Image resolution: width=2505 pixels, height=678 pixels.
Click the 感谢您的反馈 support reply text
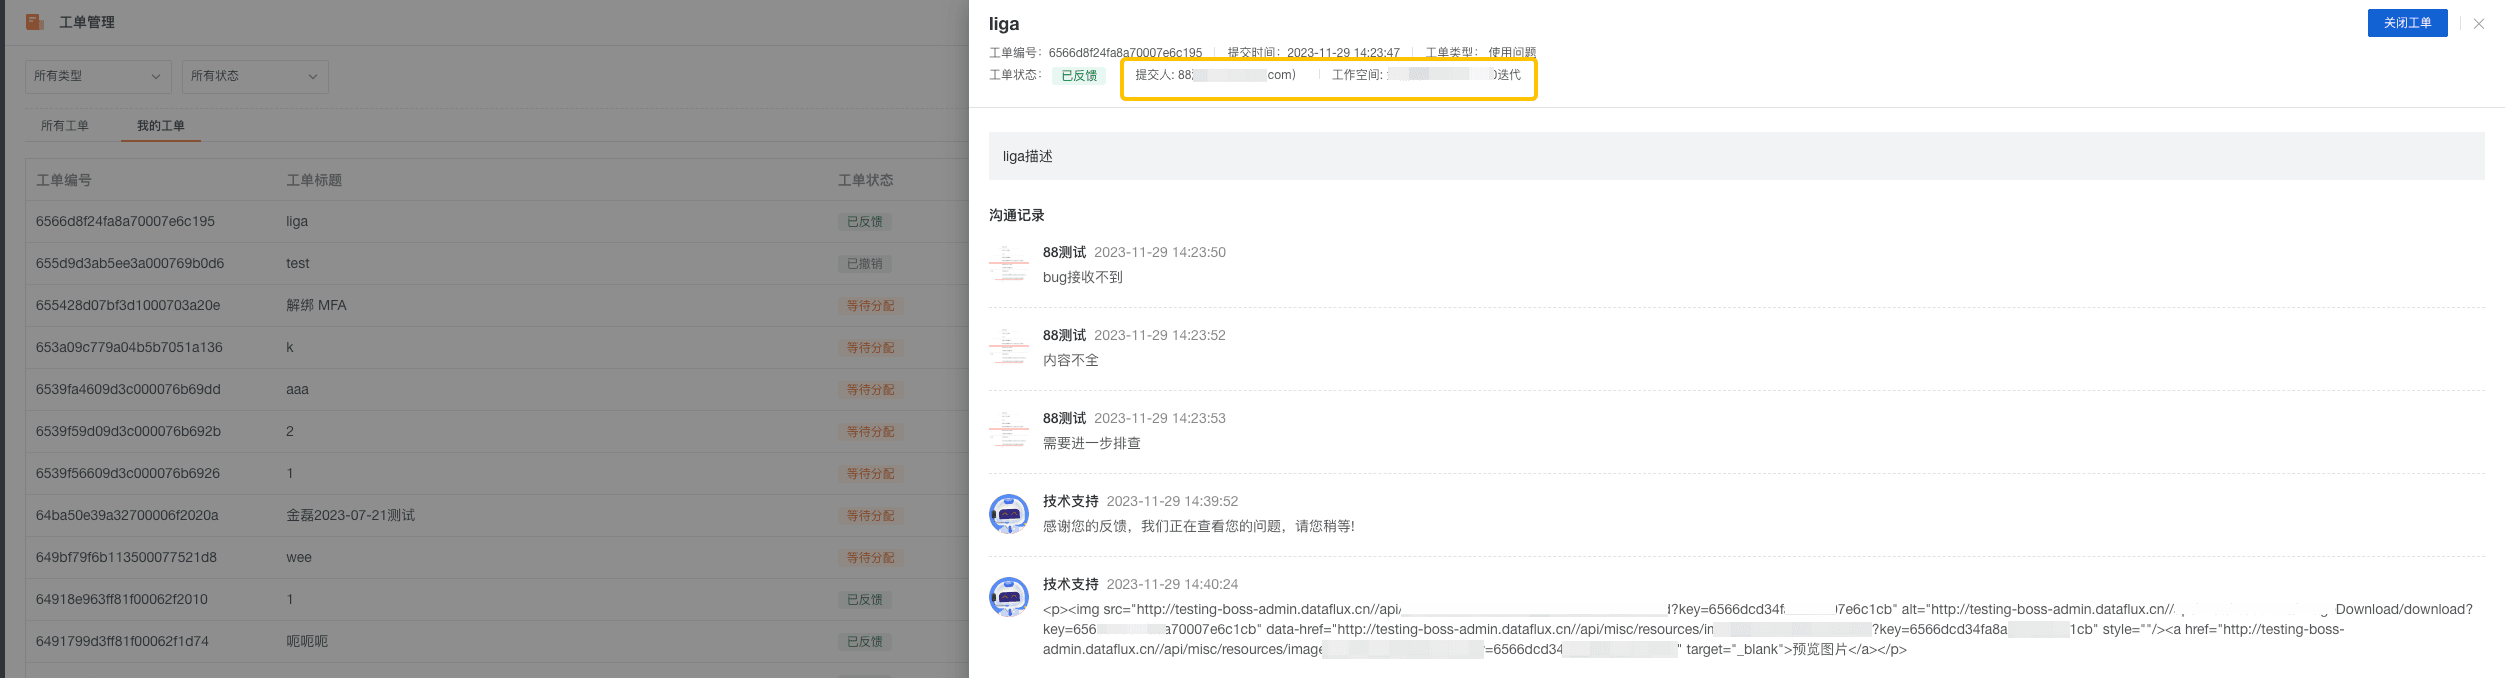click(1199, 526)
